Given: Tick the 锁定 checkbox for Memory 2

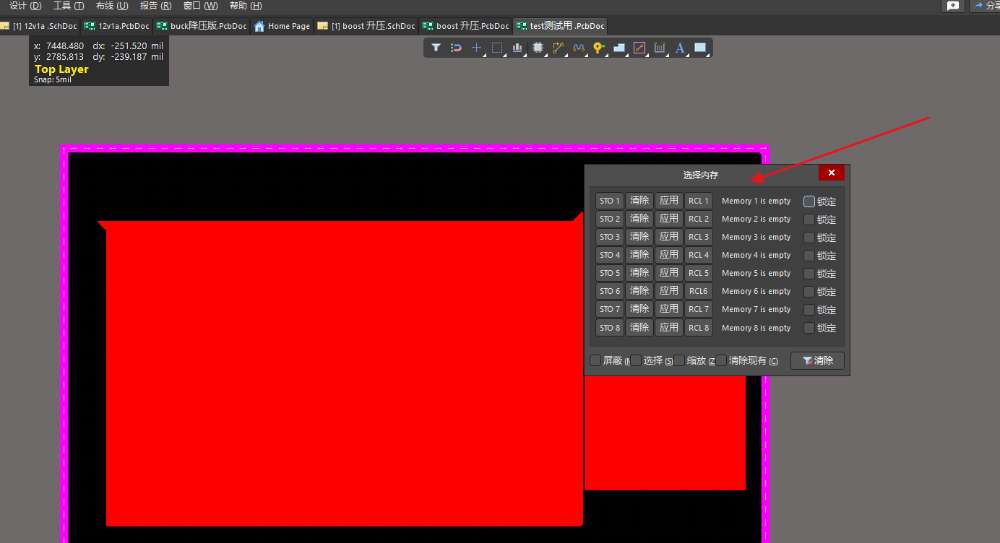Looking at the screenshot, I should pyautogui.click(x=809, y=219).
